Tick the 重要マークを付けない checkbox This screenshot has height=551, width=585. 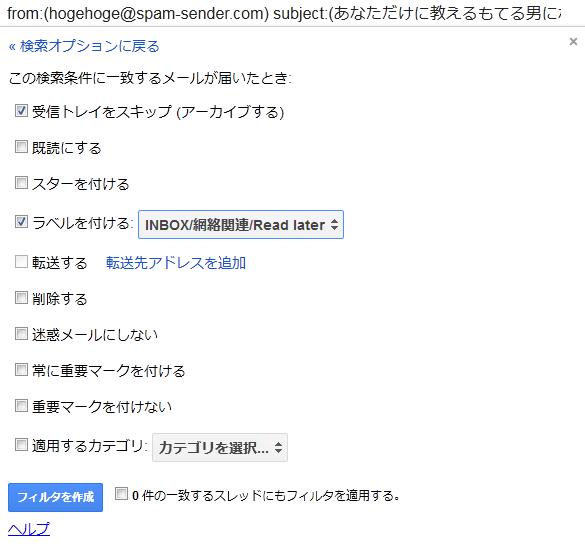pos(21,406)
